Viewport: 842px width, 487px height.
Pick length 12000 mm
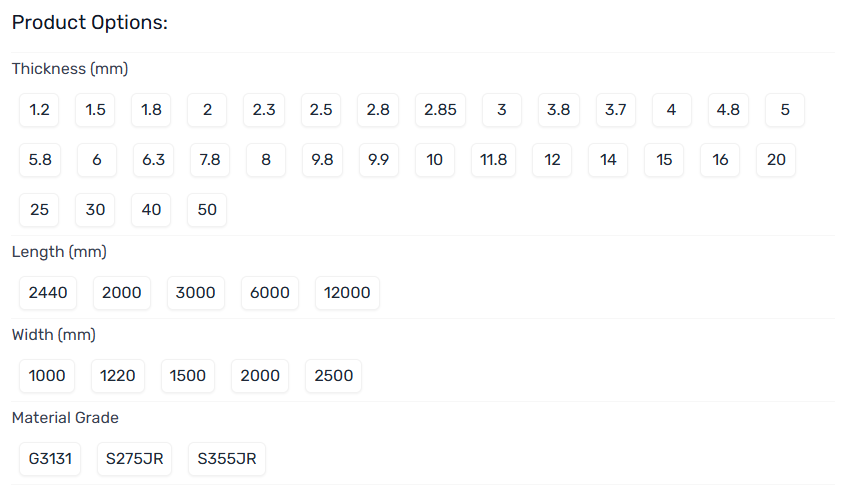tap(347, 293)
